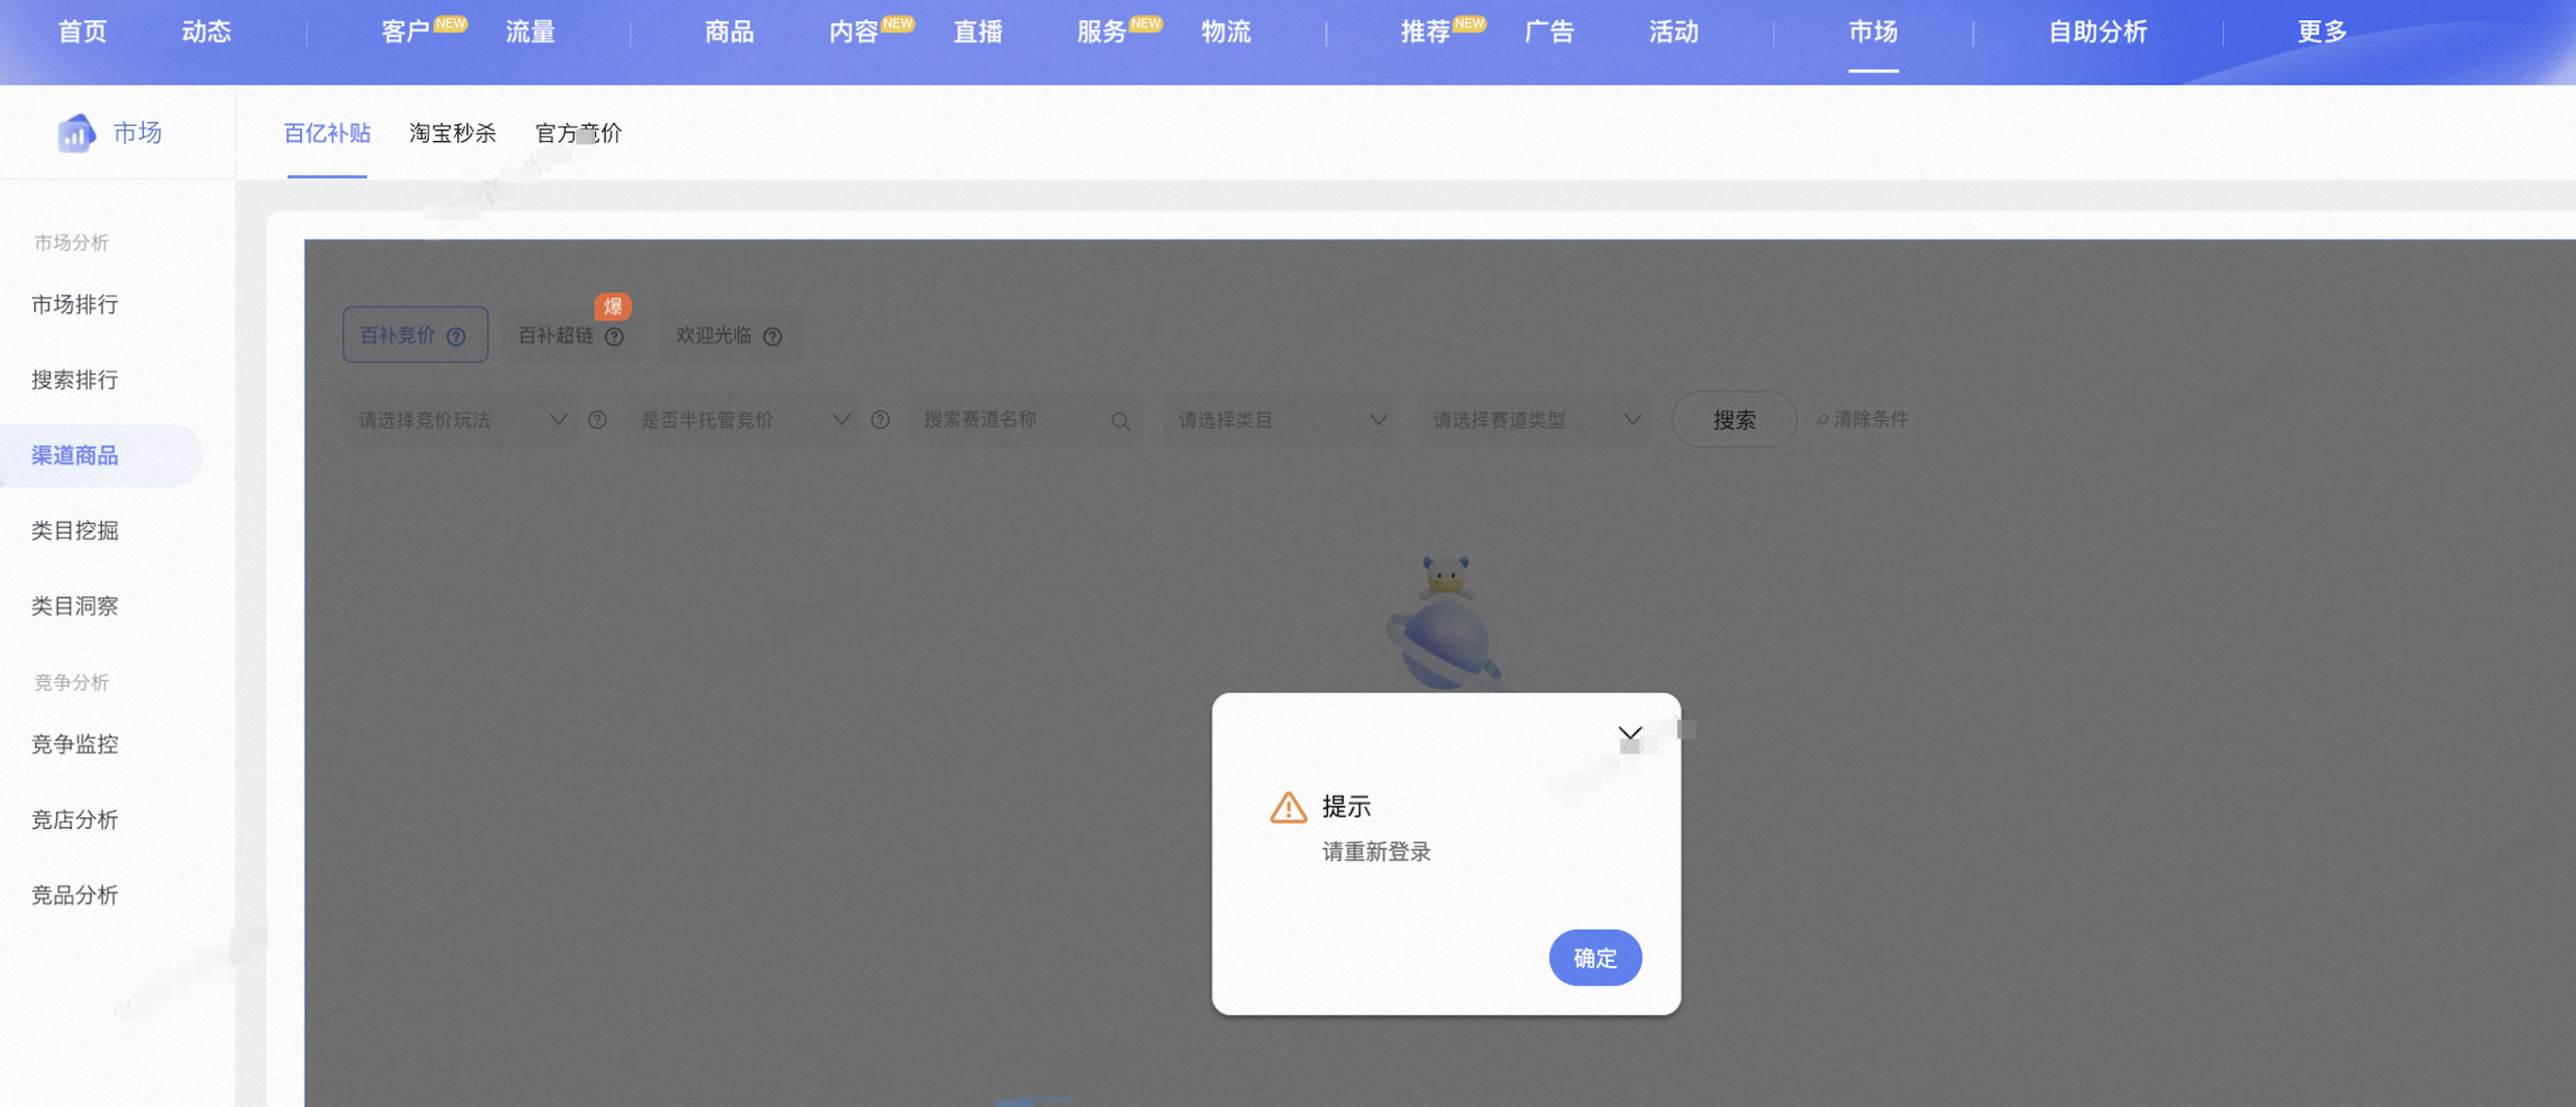Open 服务 in the top navigation
Viewport: 2576px width, 1107px height.
tap(1101, 32)
